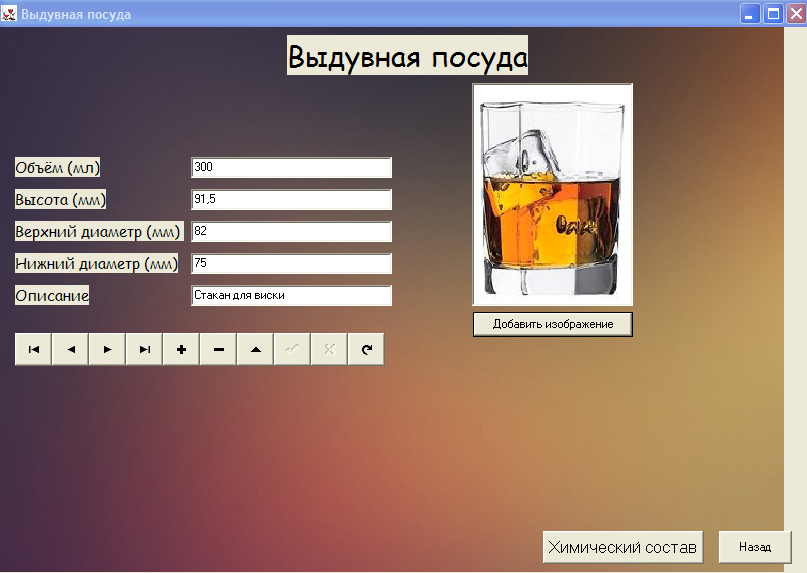Go to previous record arrow
This screenshot has height=573, width=807.
coord(71,350)
